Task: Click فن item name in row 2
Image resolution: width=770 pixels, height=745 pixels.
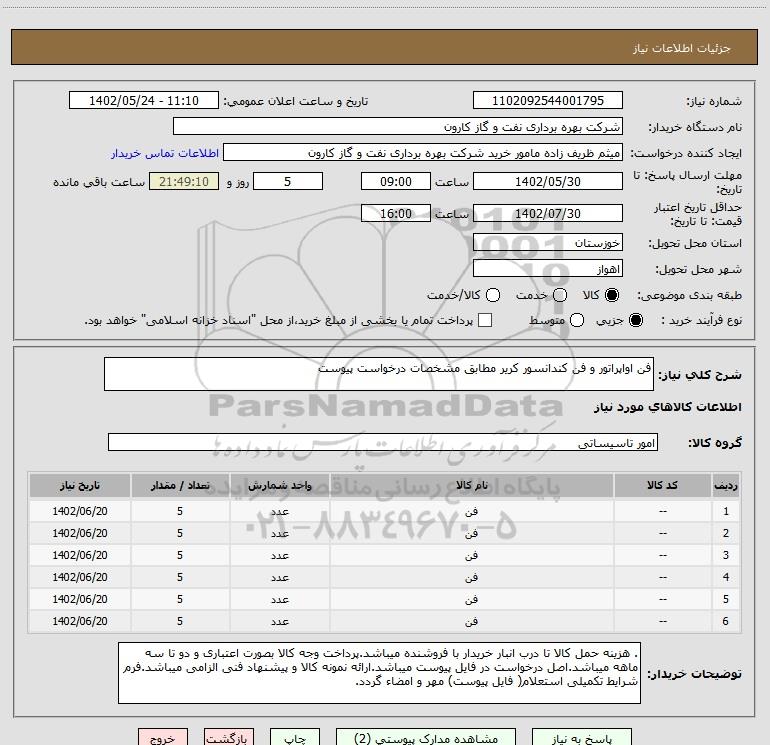Action: point(471,533)
